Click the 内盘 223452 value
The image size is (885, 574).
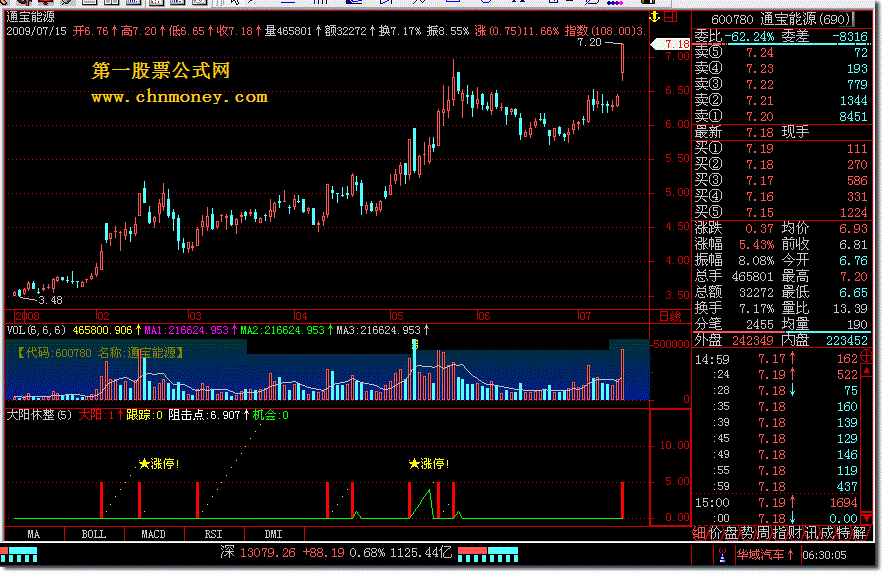pyautogui.click(x=847, y=341)
